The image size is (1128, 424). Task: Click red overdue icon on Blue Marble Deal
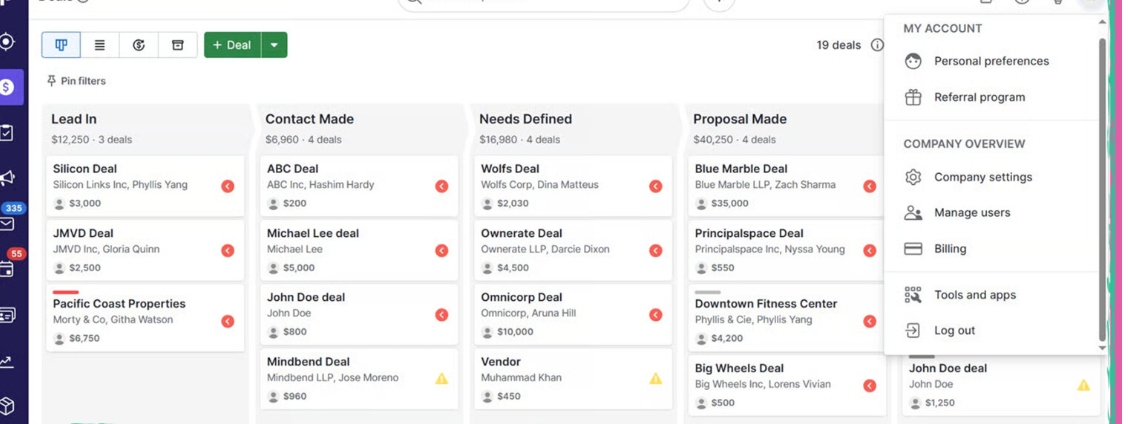pyautogui.click(x=870, y=186)
